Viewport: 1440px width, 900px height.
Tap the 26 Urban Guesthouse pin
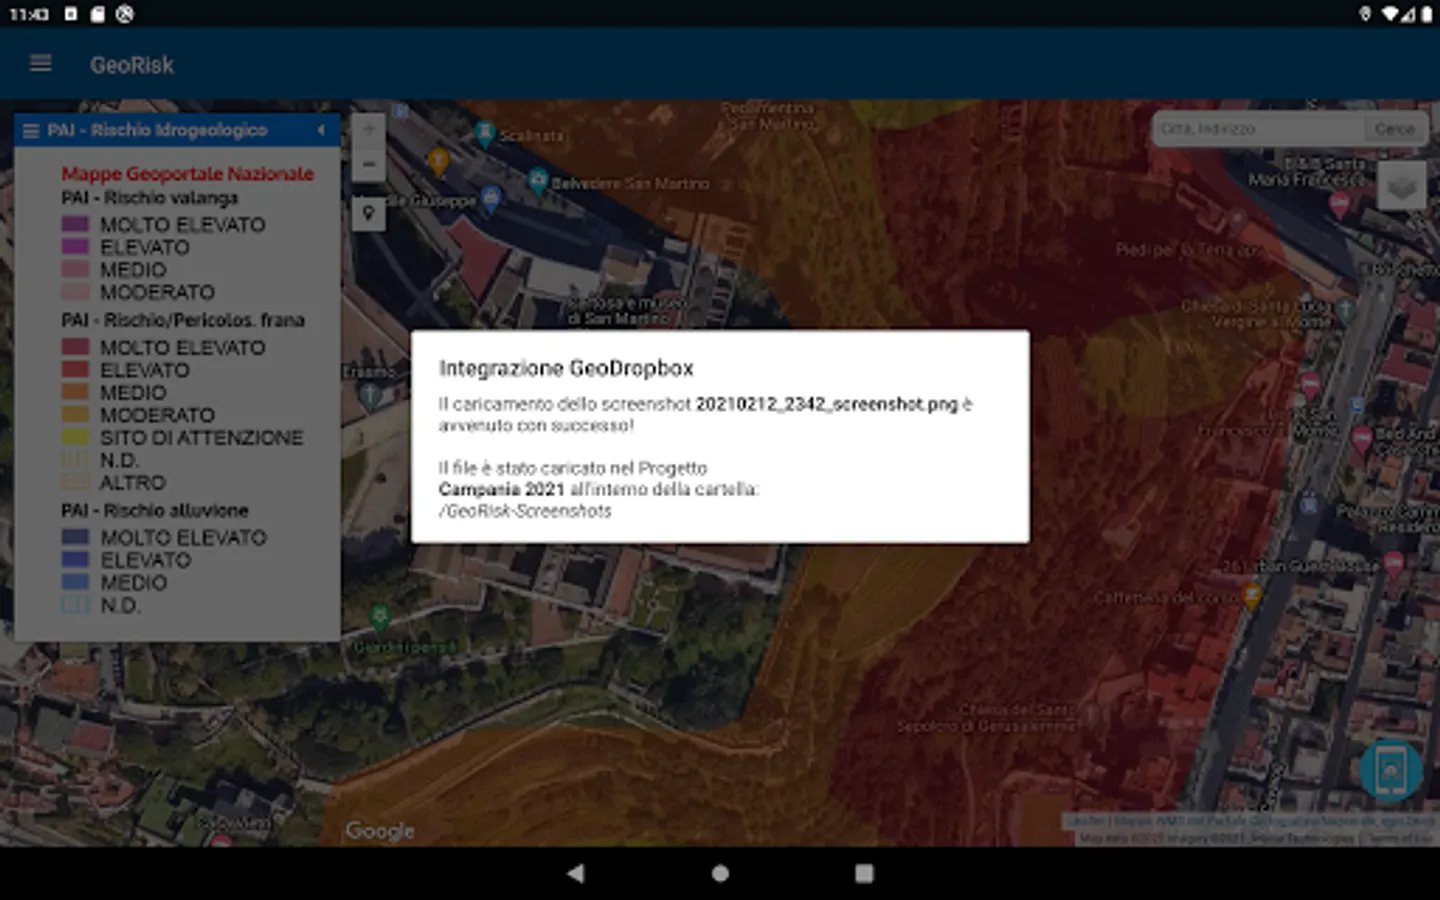click(x=1394, y=563)
